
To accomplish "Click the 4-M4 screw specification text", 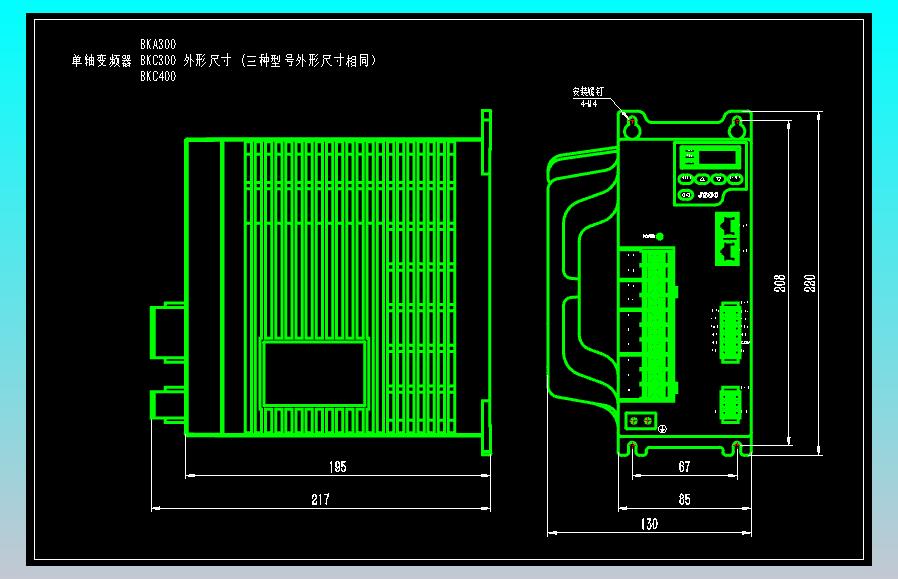I will point(589,104).
